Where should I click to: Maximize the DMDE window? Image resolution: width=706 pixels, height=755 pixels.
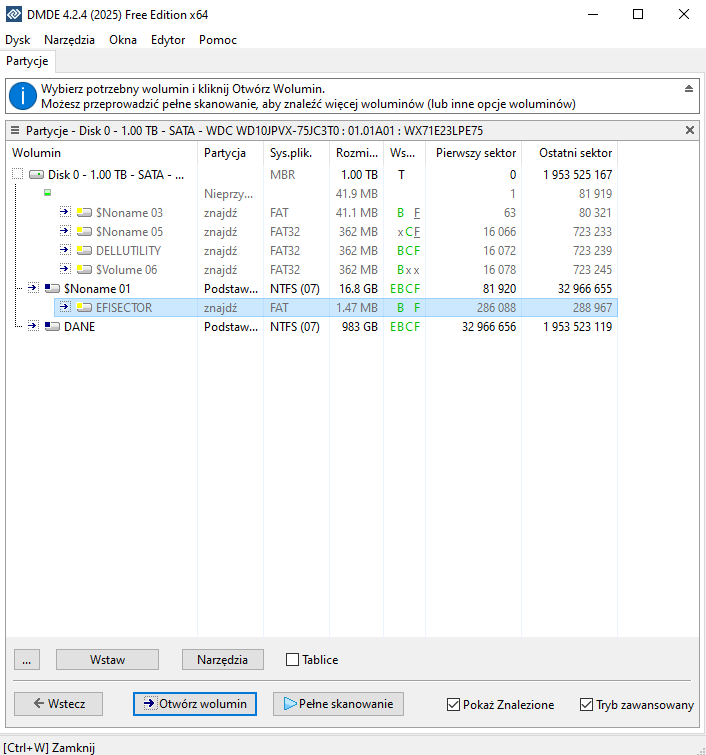tap(638, 14)
